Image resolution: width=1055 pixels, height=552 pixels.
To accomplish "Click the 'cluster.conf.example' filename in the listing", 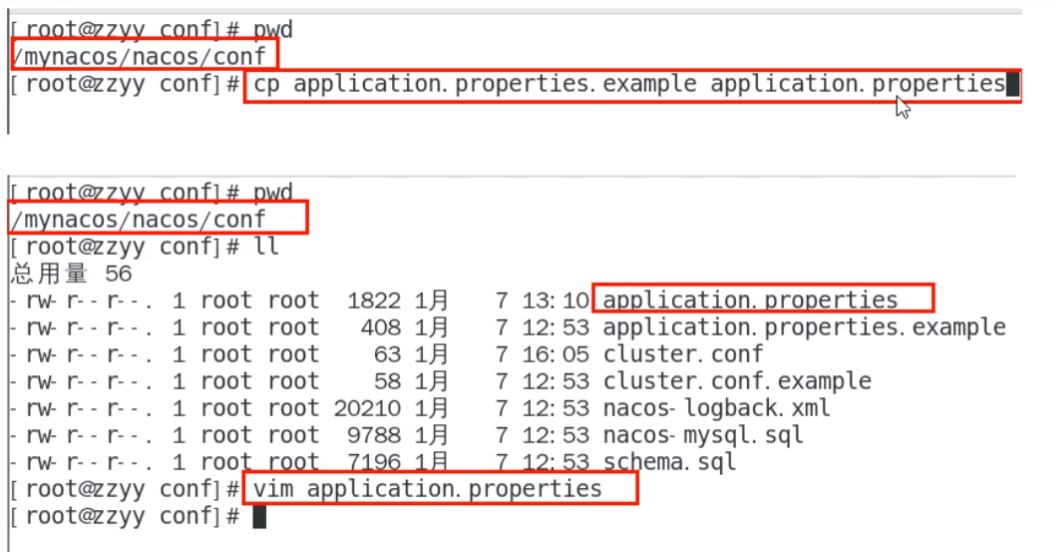I will 737,381.
